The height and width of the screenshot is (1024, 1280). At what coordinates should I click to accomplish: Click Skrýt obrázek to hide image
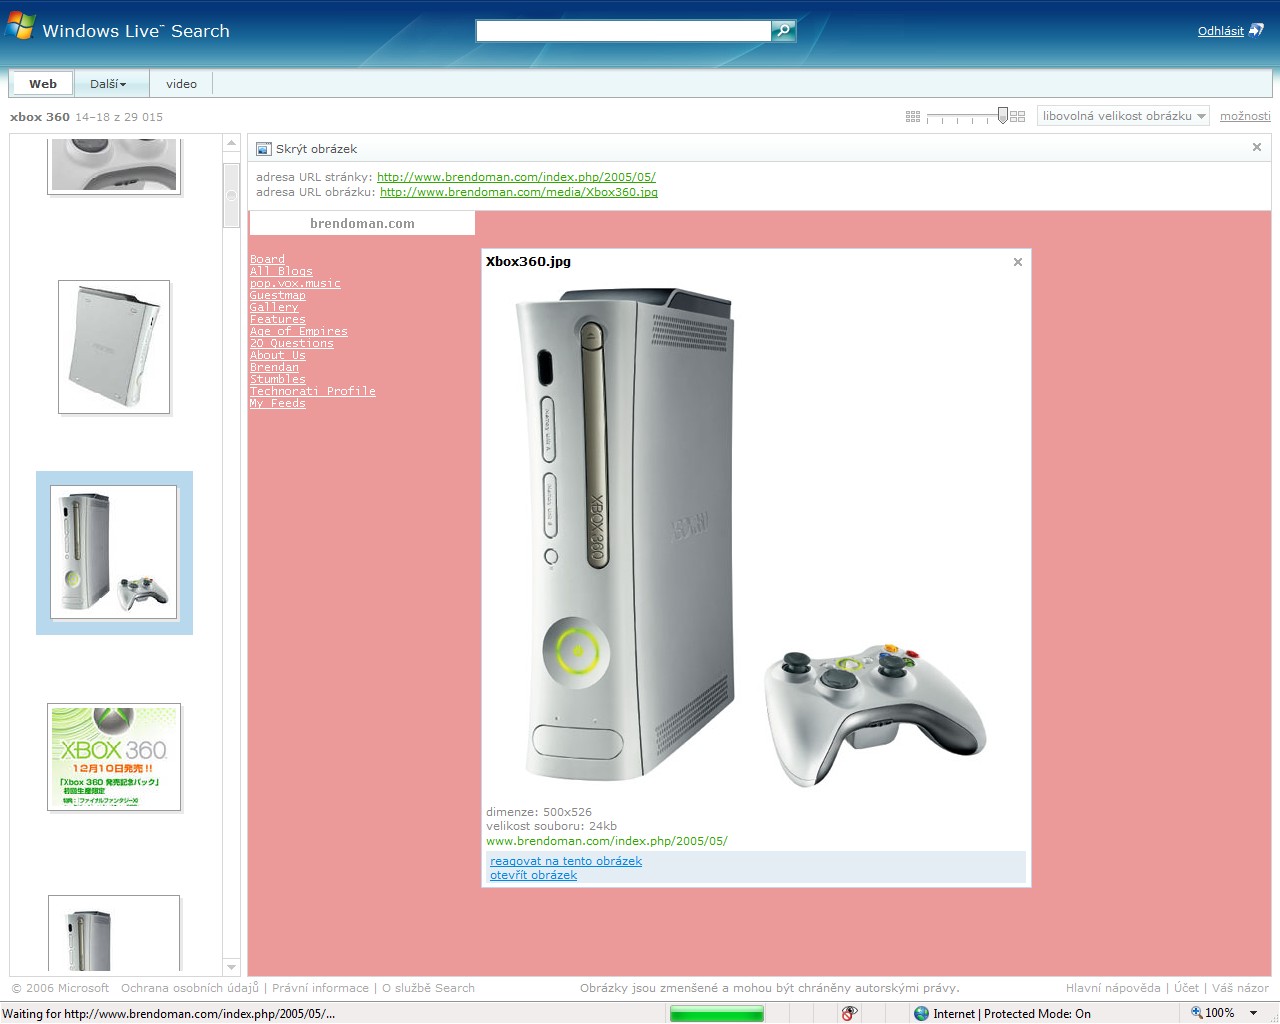coord(316,149)
